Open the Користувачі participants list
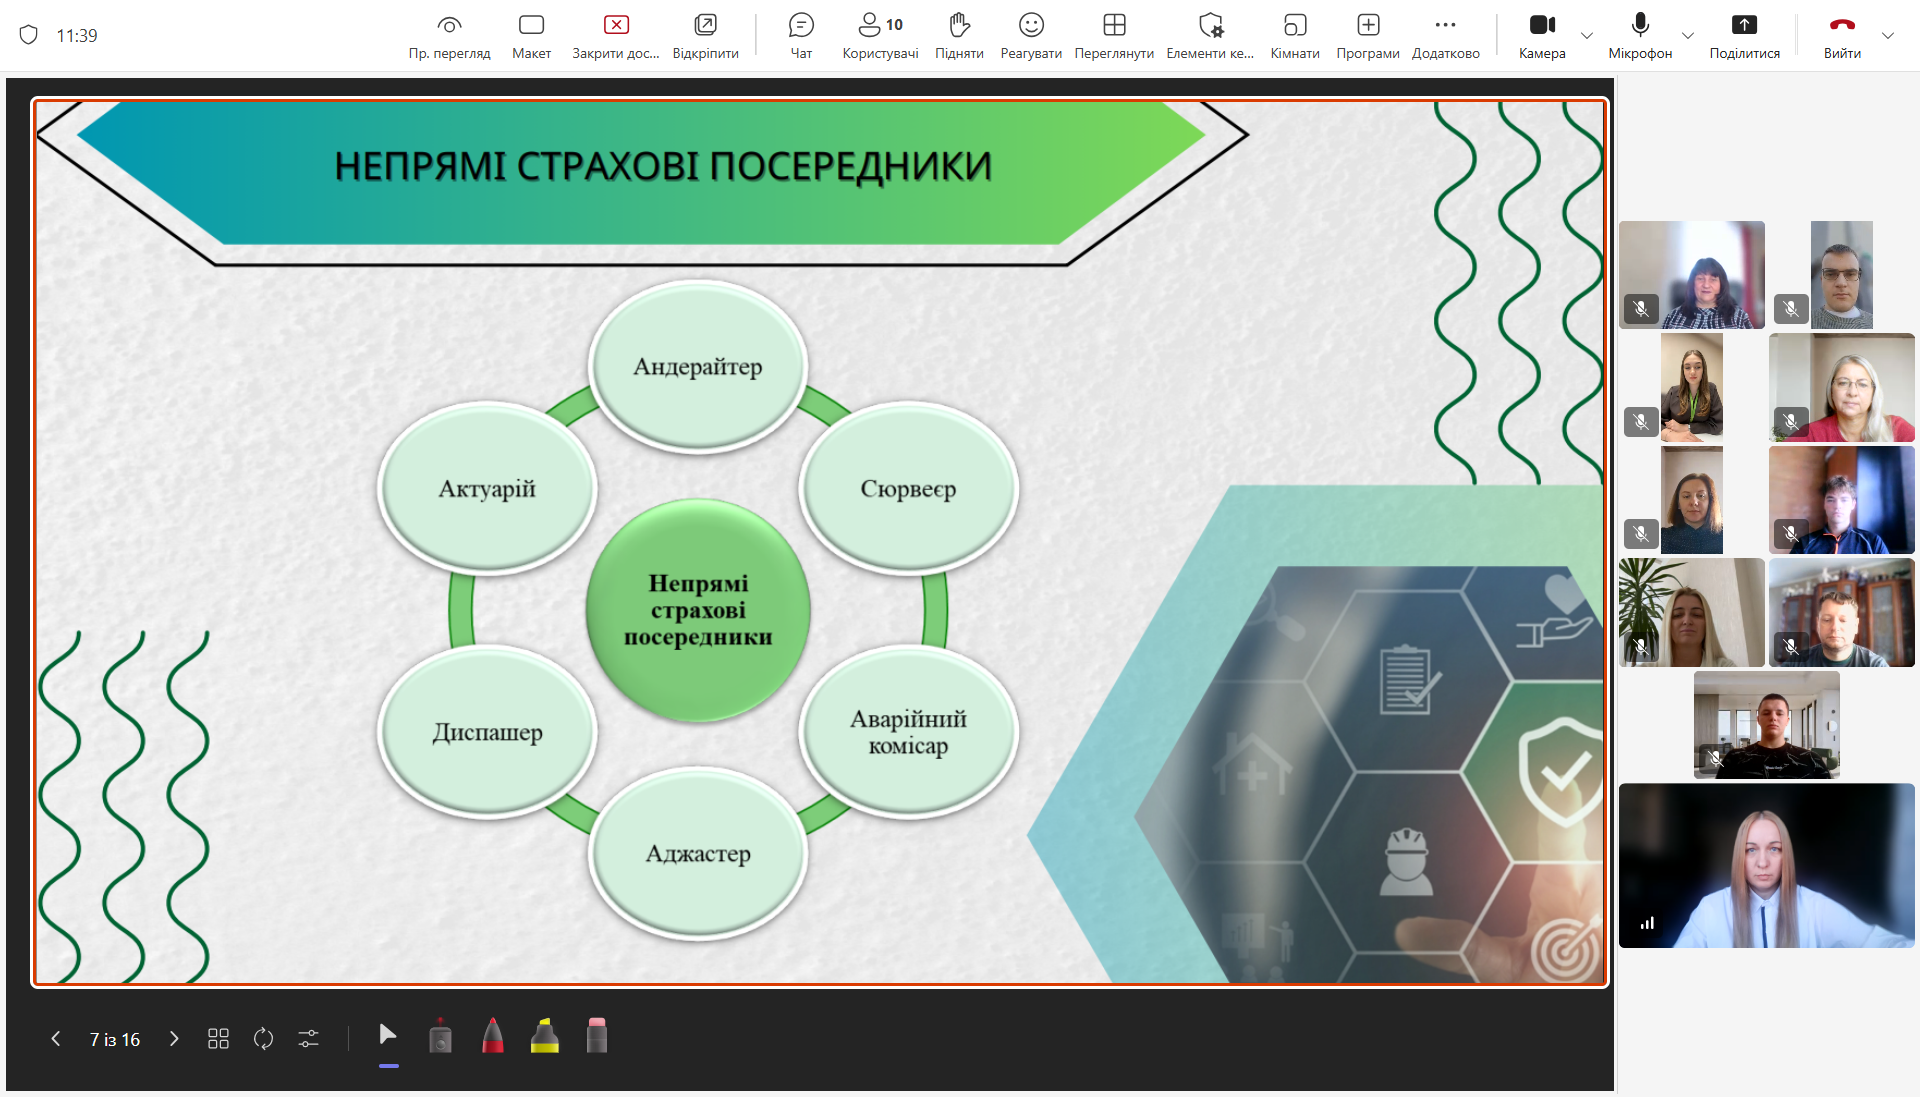This screenshot has height=1097, width=1920. click(x=880, y=36)
